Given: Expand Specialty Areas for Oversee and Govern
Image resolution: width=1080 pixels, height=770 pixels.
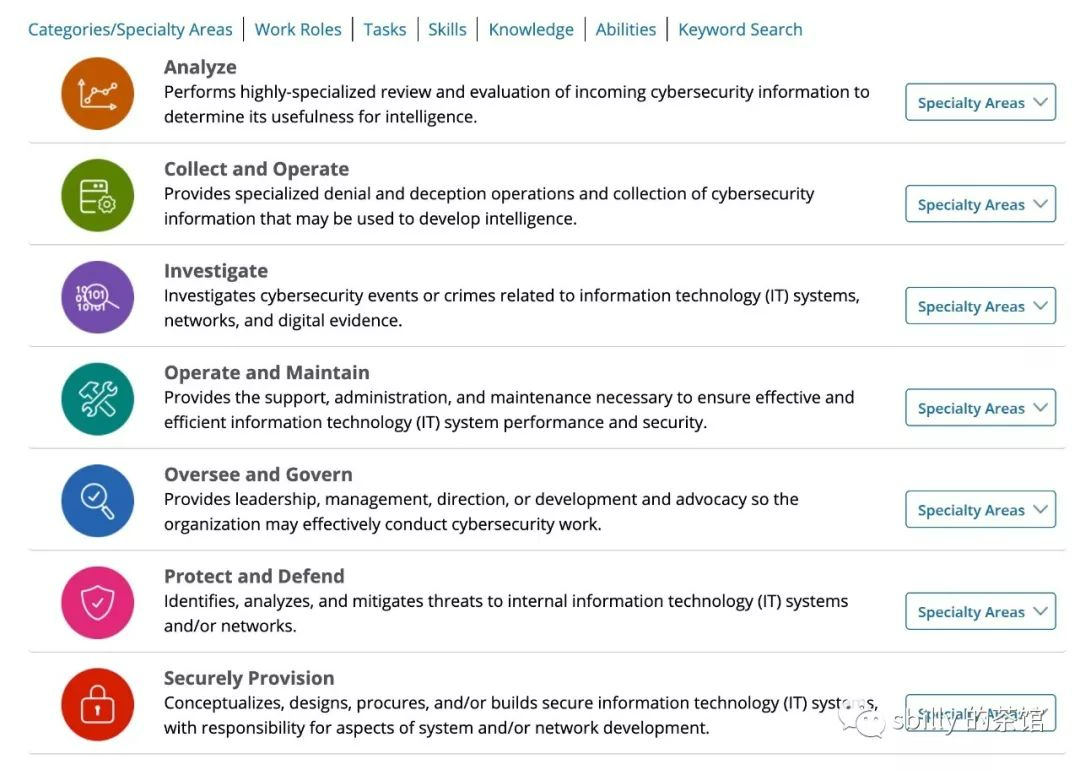Looking at the screenshot, I should tap(980, 510).
